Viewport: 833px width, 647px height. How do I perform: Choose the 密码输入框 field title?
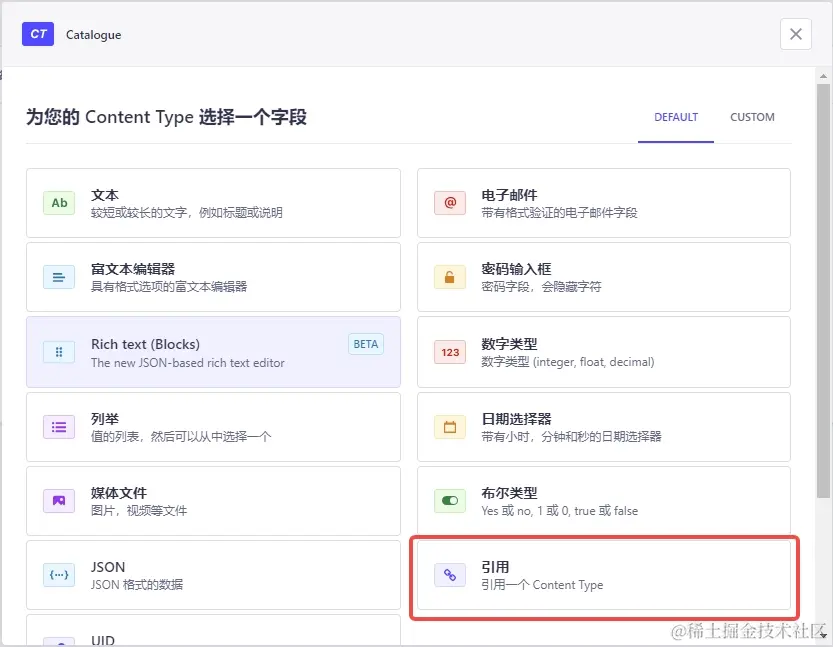pos(516,269)
